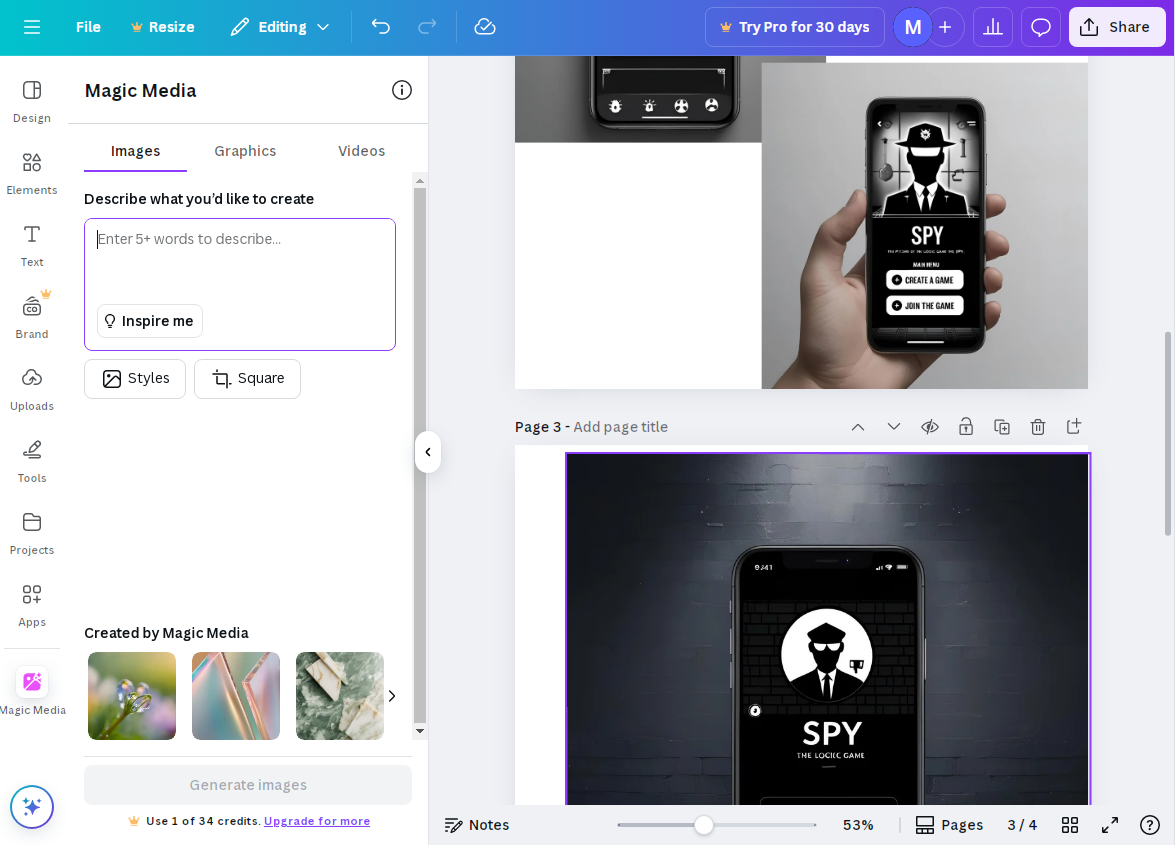The height and width of the screenshot is (845, 1175).
Task: Open the Text sidebar panel
Action: [x=31, y=245]
